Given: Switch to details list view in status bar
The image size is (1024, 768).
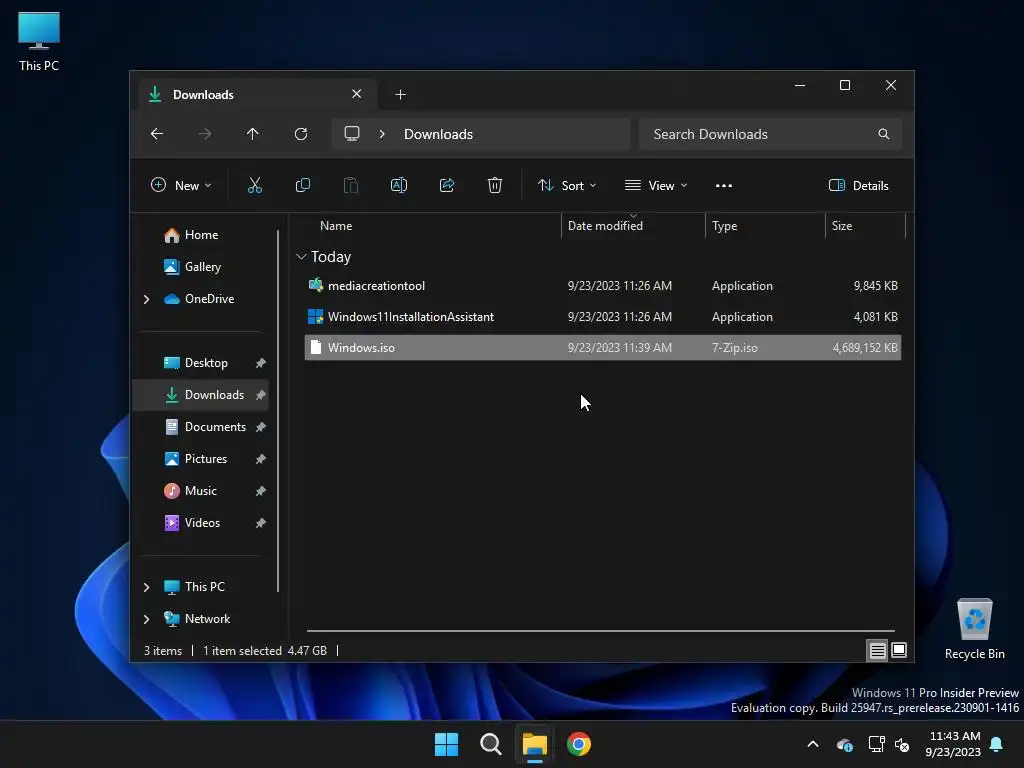Looking at the screenshot, I should [x=878, y=650].
